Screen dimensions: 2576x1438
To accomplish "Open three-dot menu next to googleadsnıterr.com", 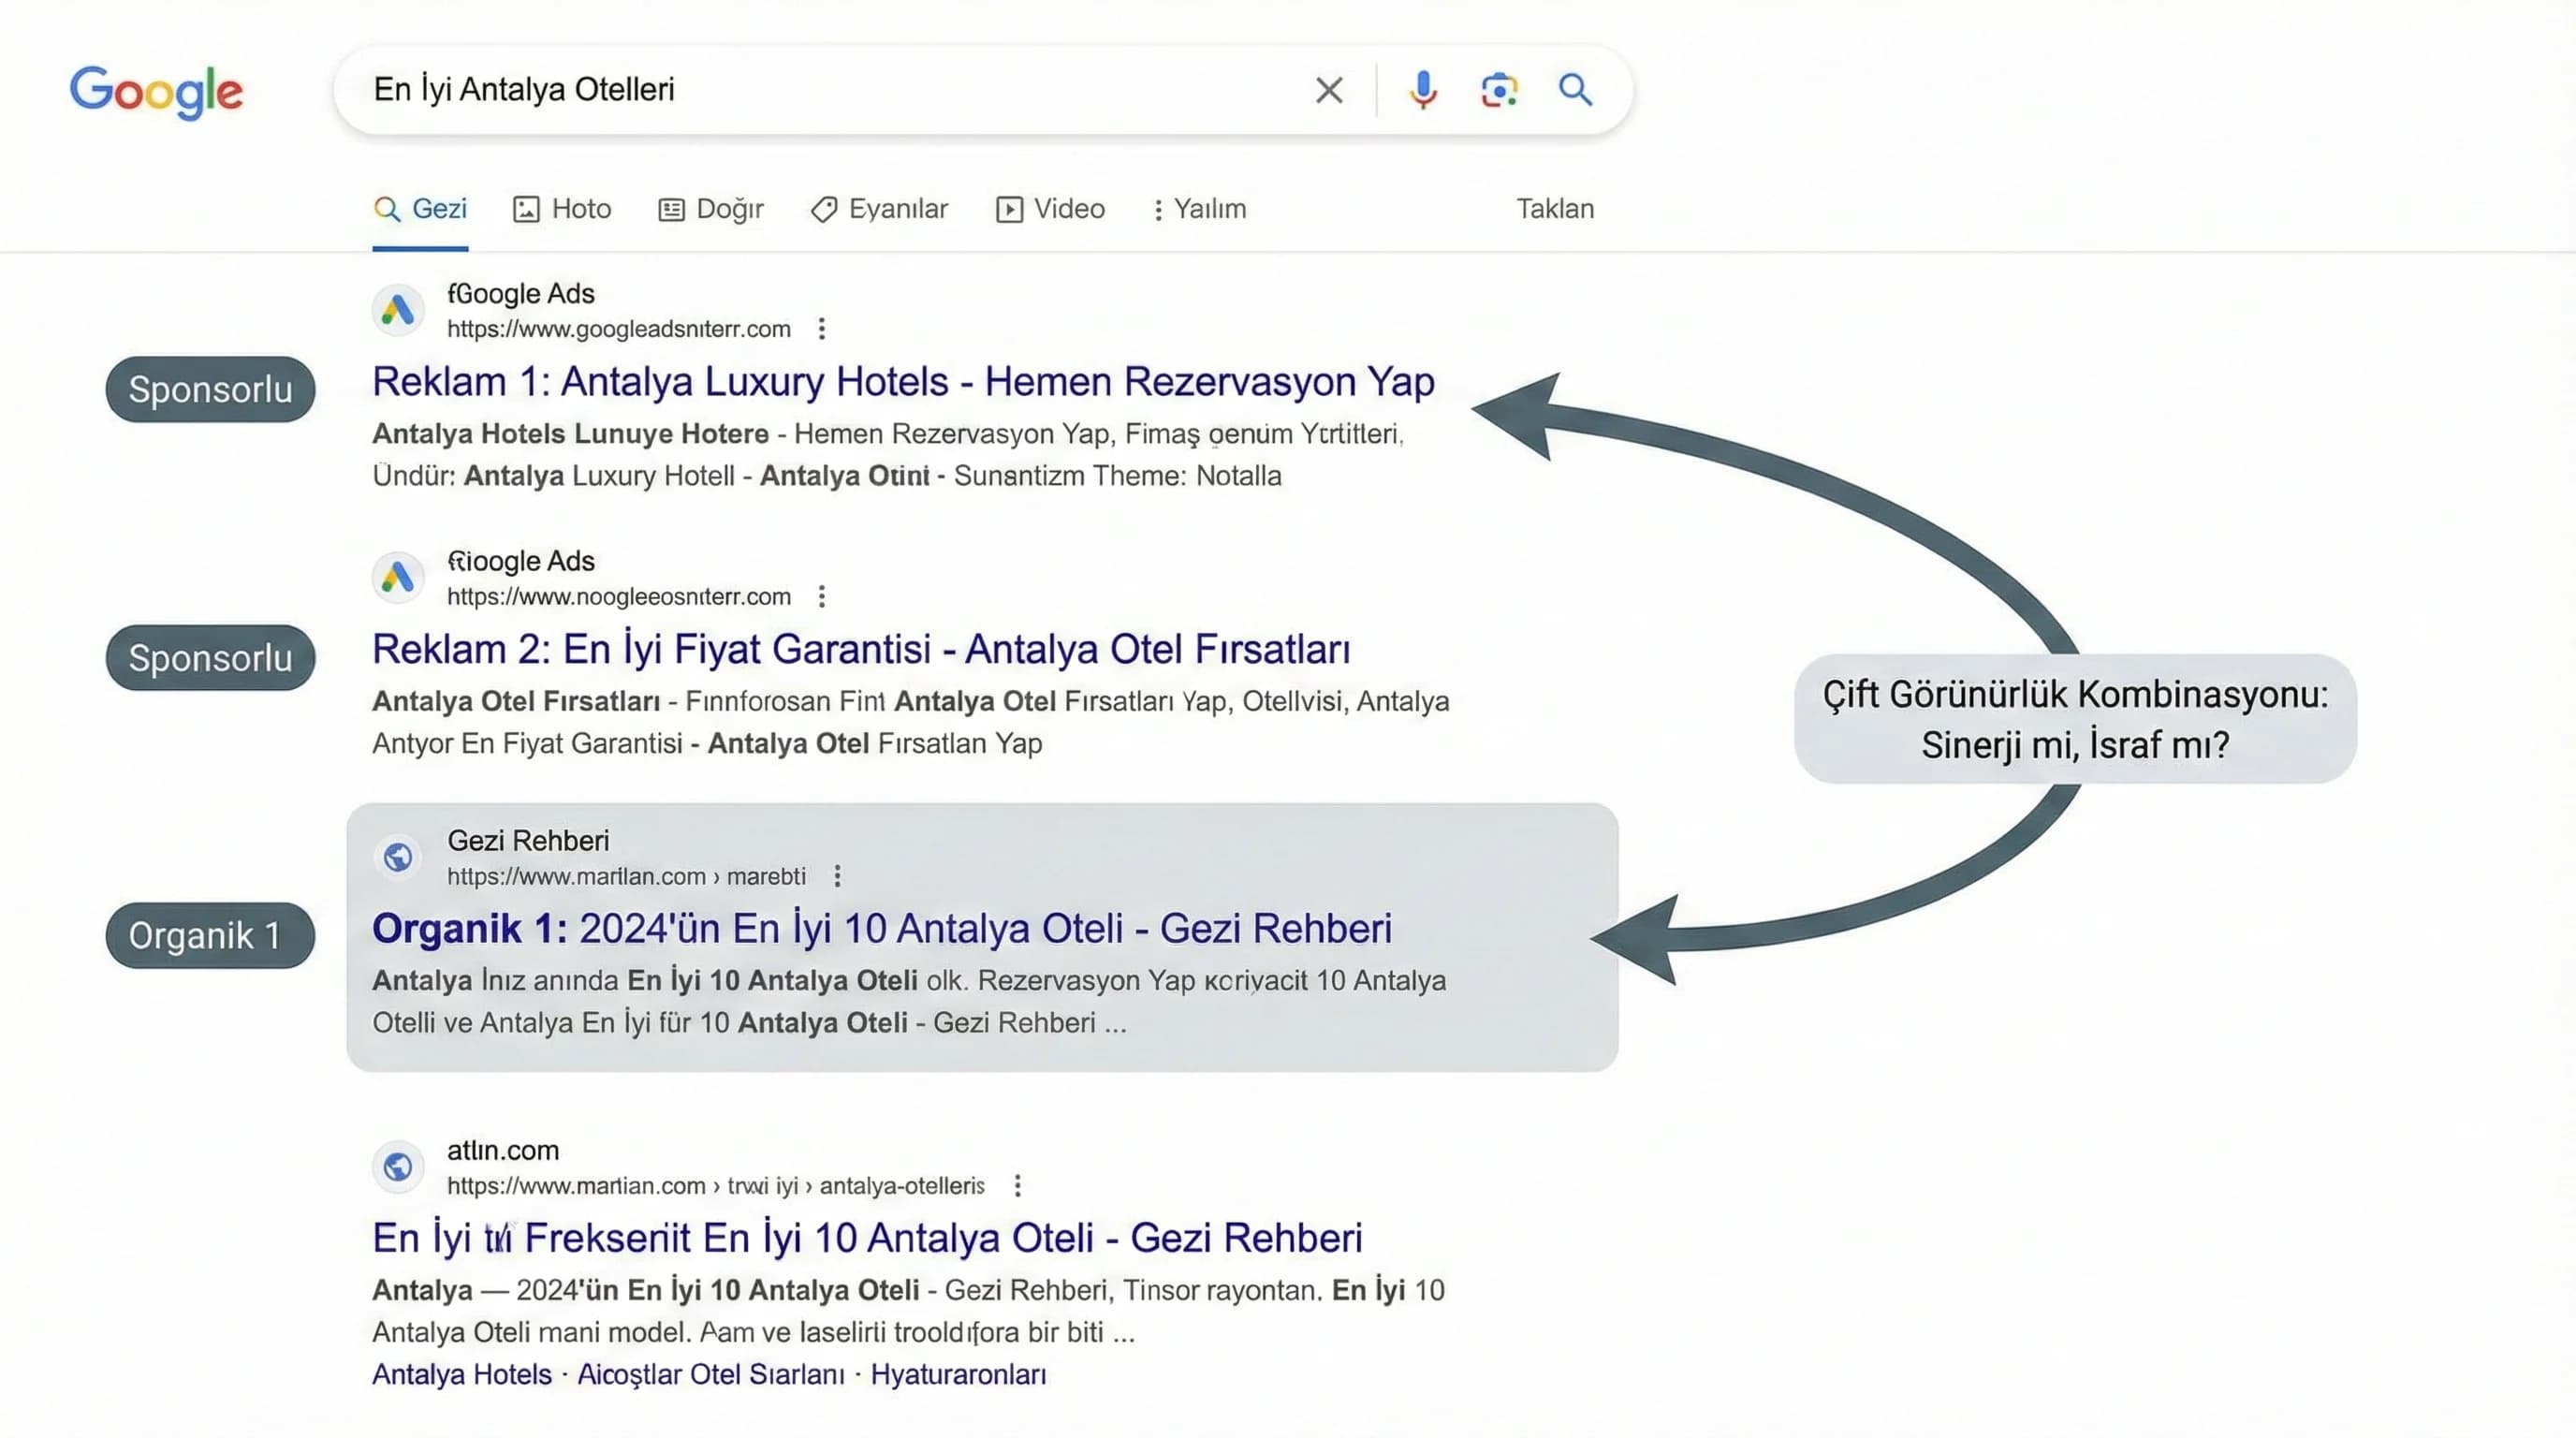I will [821, 329].
